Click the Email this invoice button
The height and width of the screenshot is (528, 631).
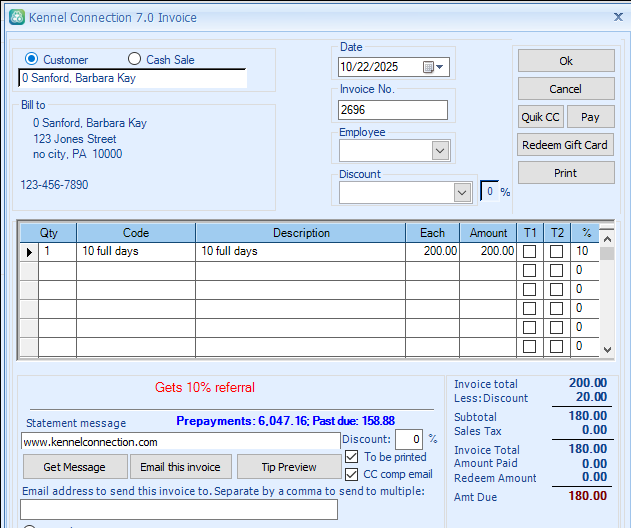180,467
